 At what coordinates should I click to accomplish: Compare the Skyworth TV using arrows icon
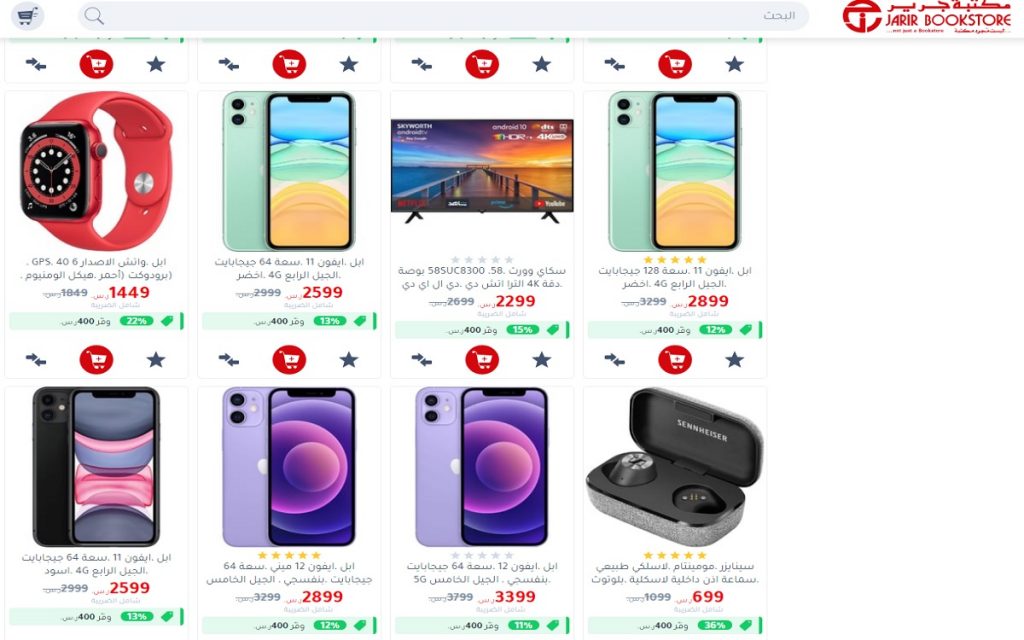click(422, 359)
